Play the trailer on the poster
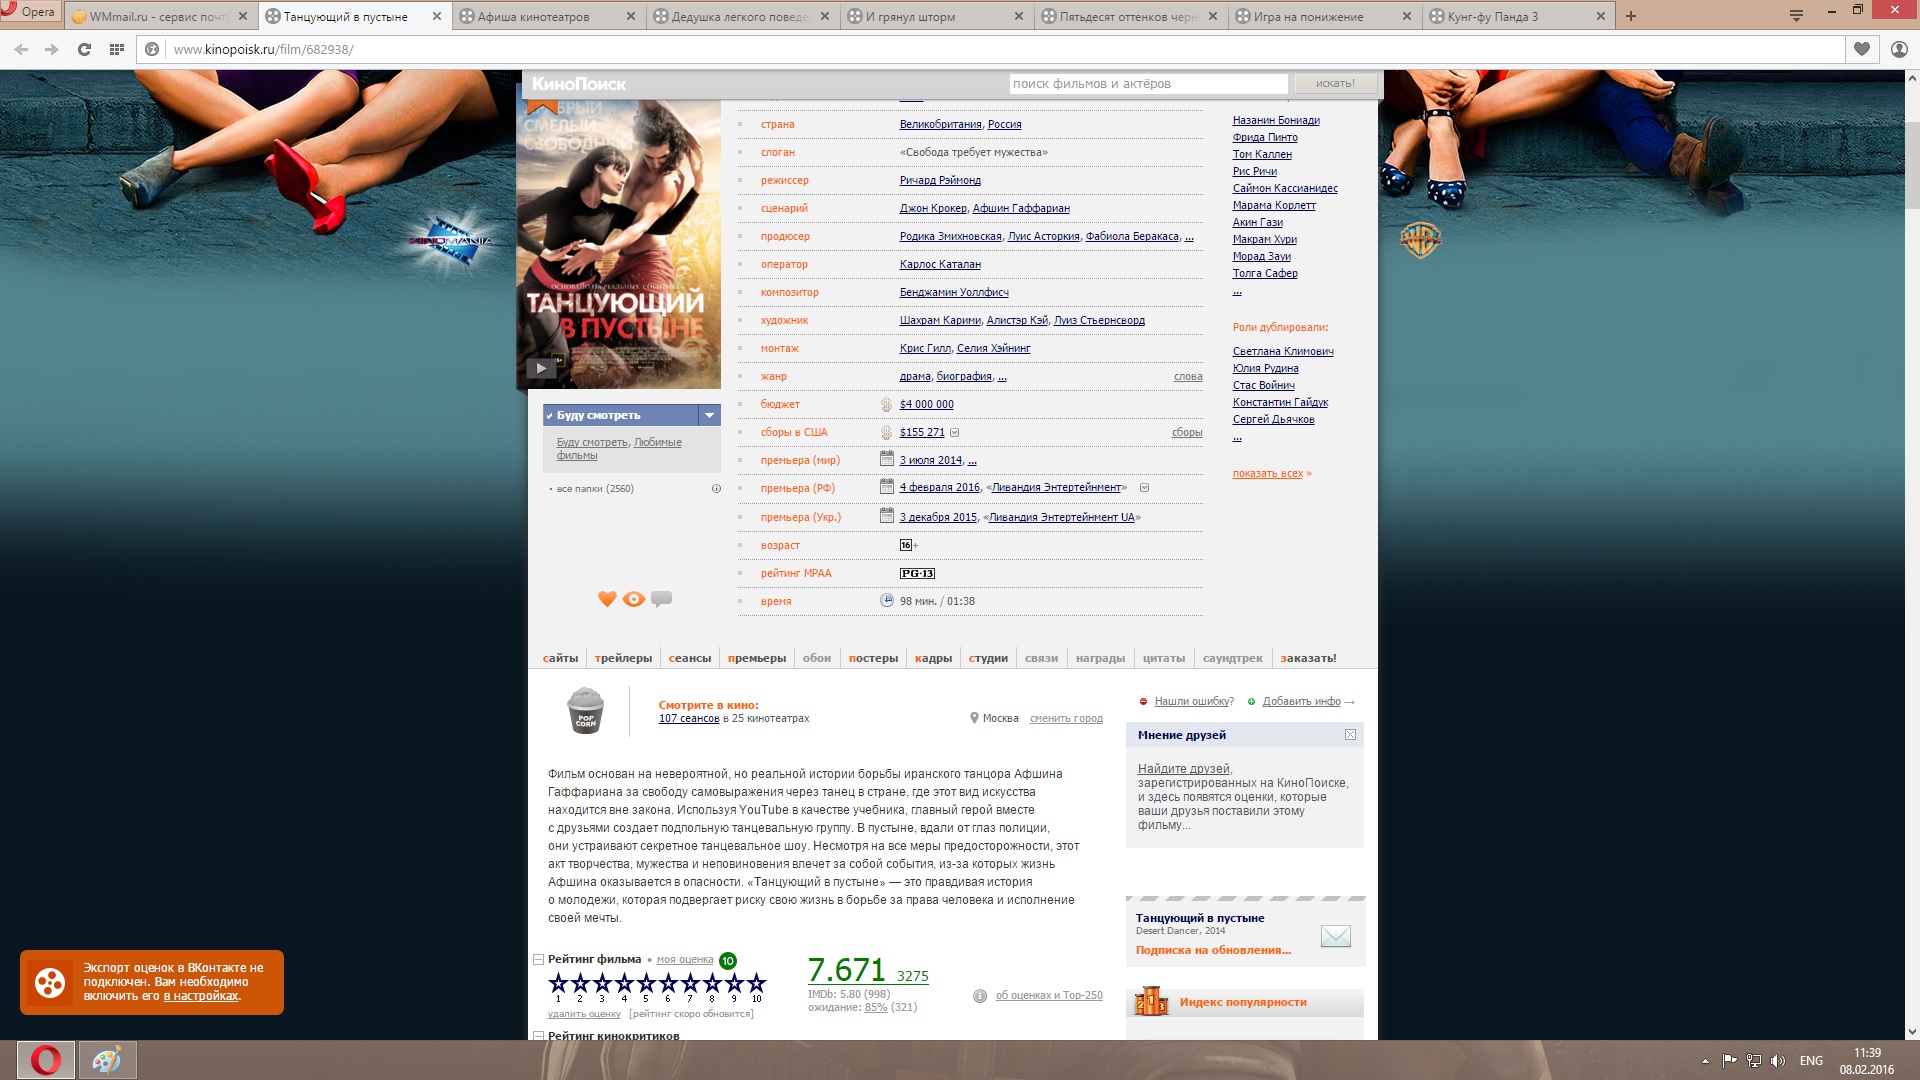The height and width of the screenshot is (1080, 1920). (x=541, y=368)
